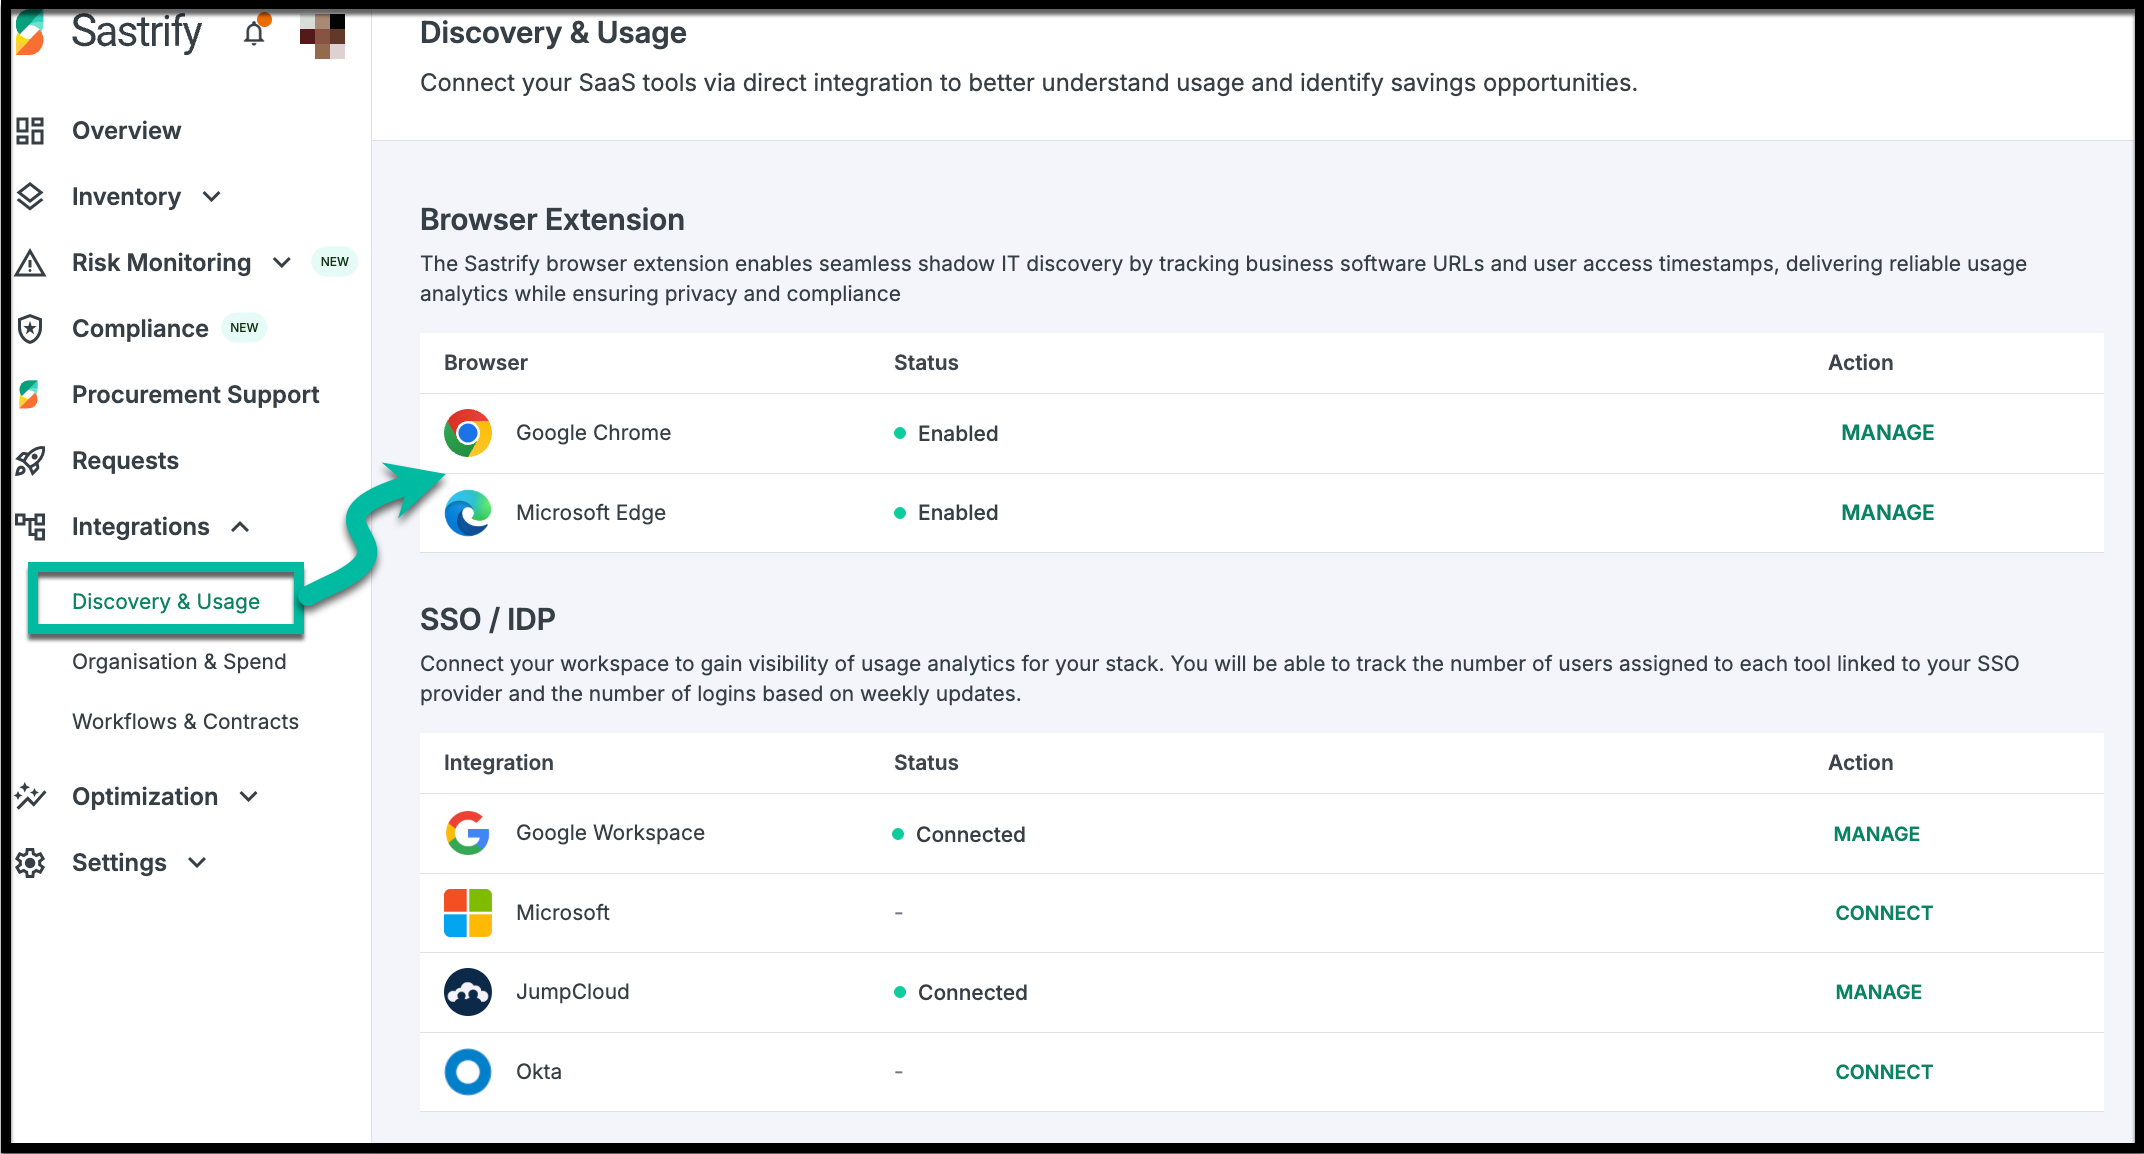
Task: Click the Microsoft row label in SSO table
Action: pyautogui.click(x=562, y=913)
